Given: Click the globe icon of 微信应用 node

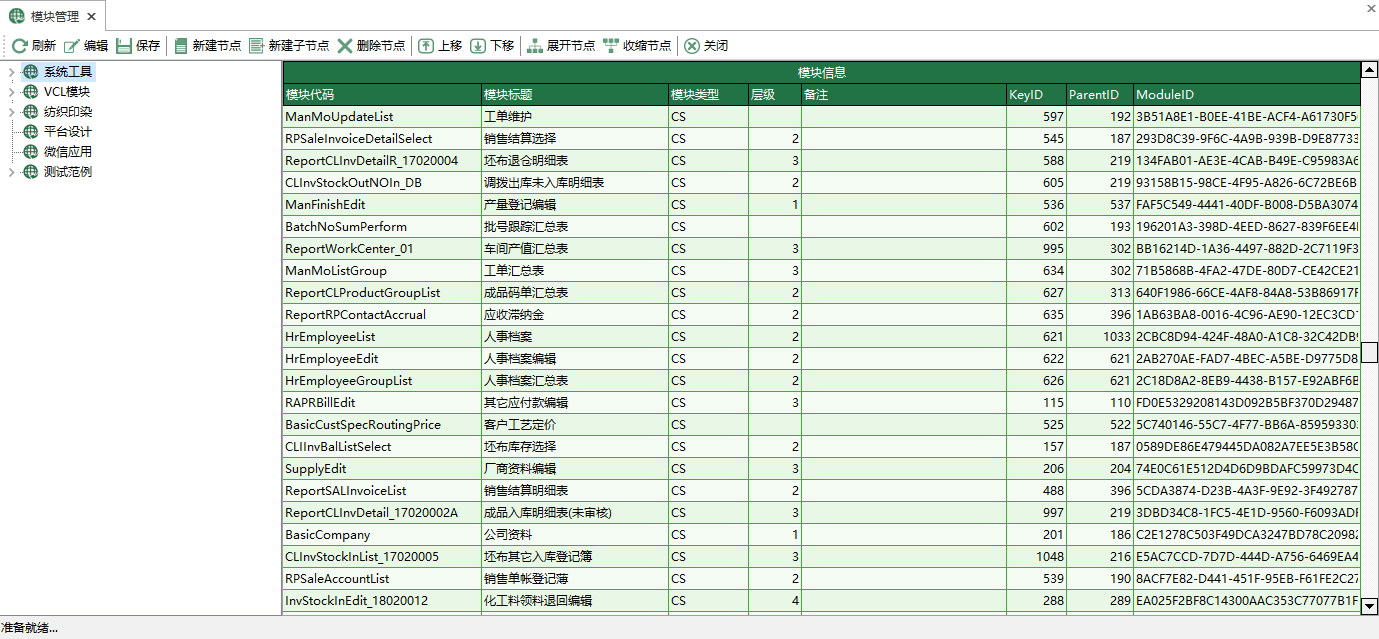Looking at the screenshot, I should coord(30,152).
